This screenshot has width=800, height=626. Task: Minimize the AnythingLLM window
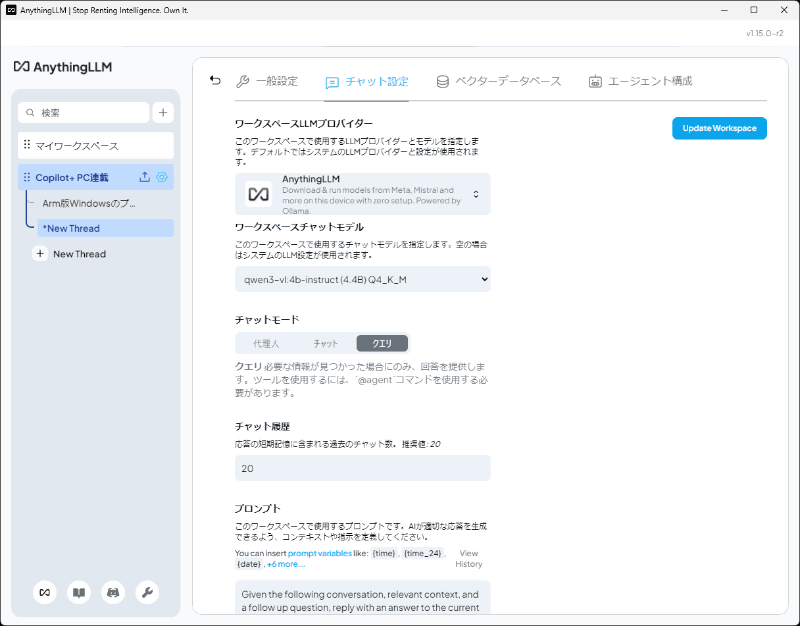(x=724, y=10)
